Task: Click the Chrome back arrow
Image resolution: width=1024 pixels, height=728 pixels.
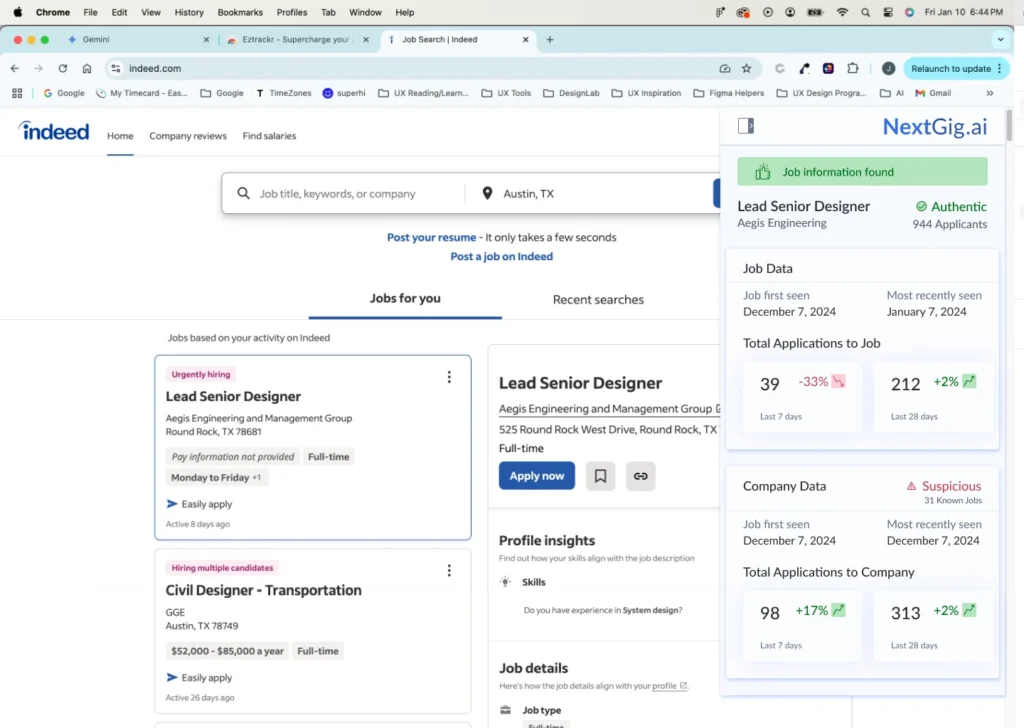Action: coord(15,69)
